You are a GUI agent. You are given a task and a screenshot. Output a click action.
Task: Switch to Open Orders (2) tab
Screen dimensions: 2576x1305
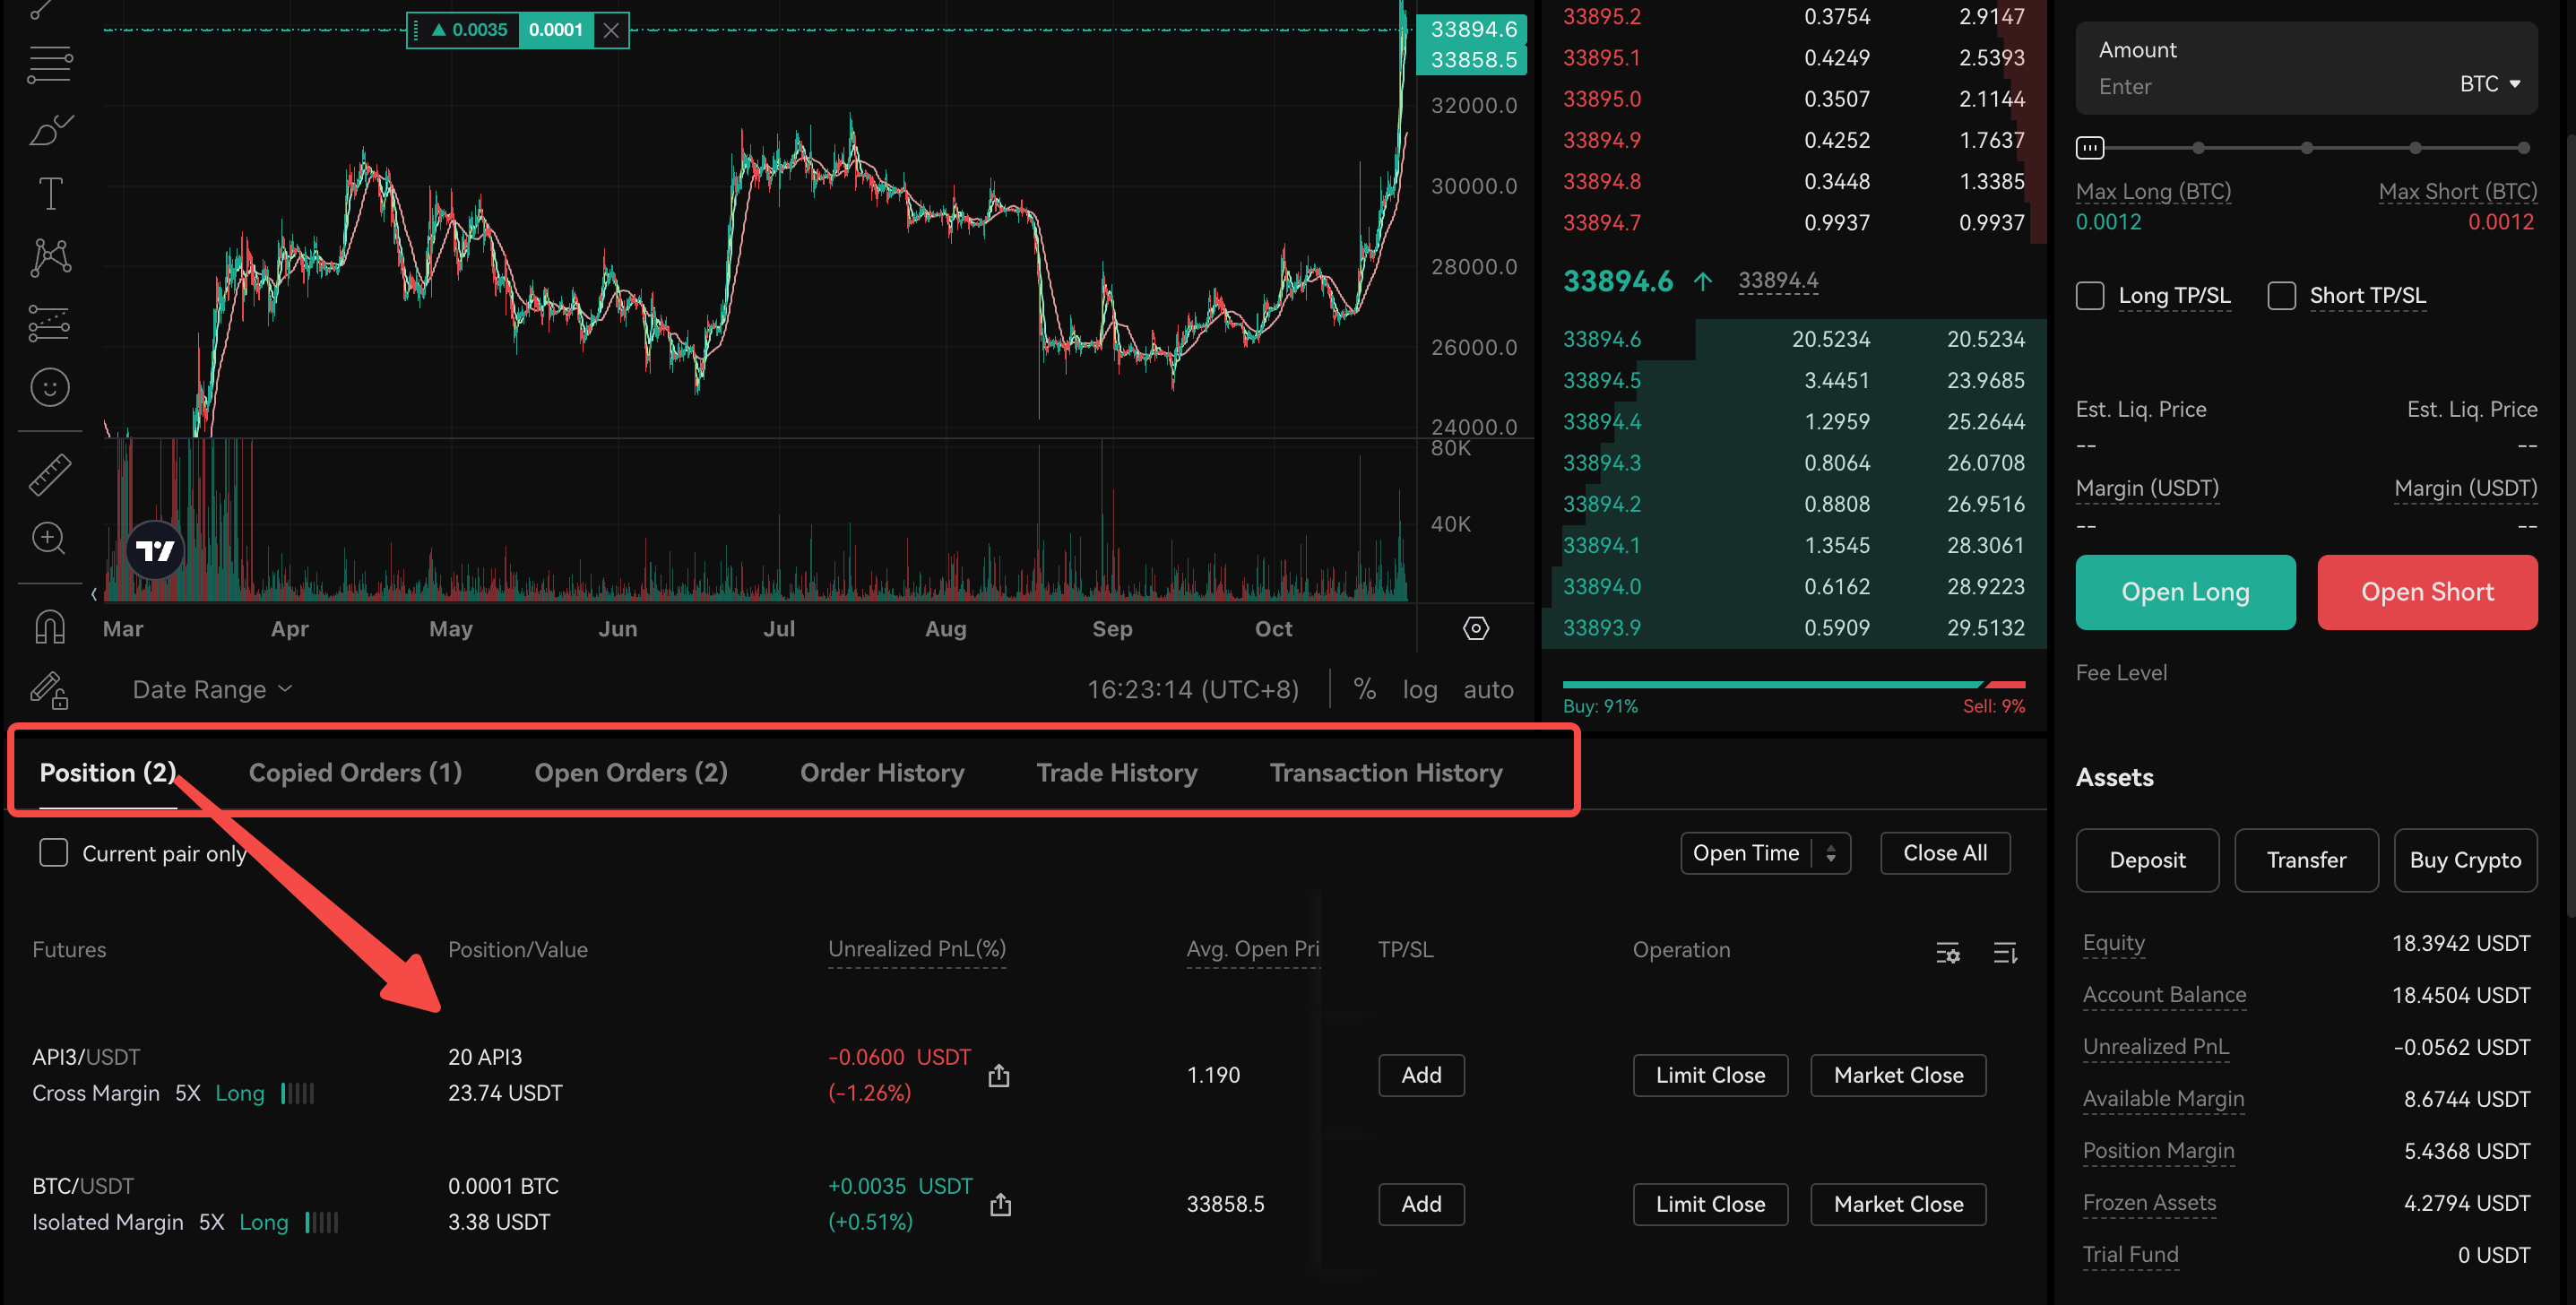[x=630, y=772]
